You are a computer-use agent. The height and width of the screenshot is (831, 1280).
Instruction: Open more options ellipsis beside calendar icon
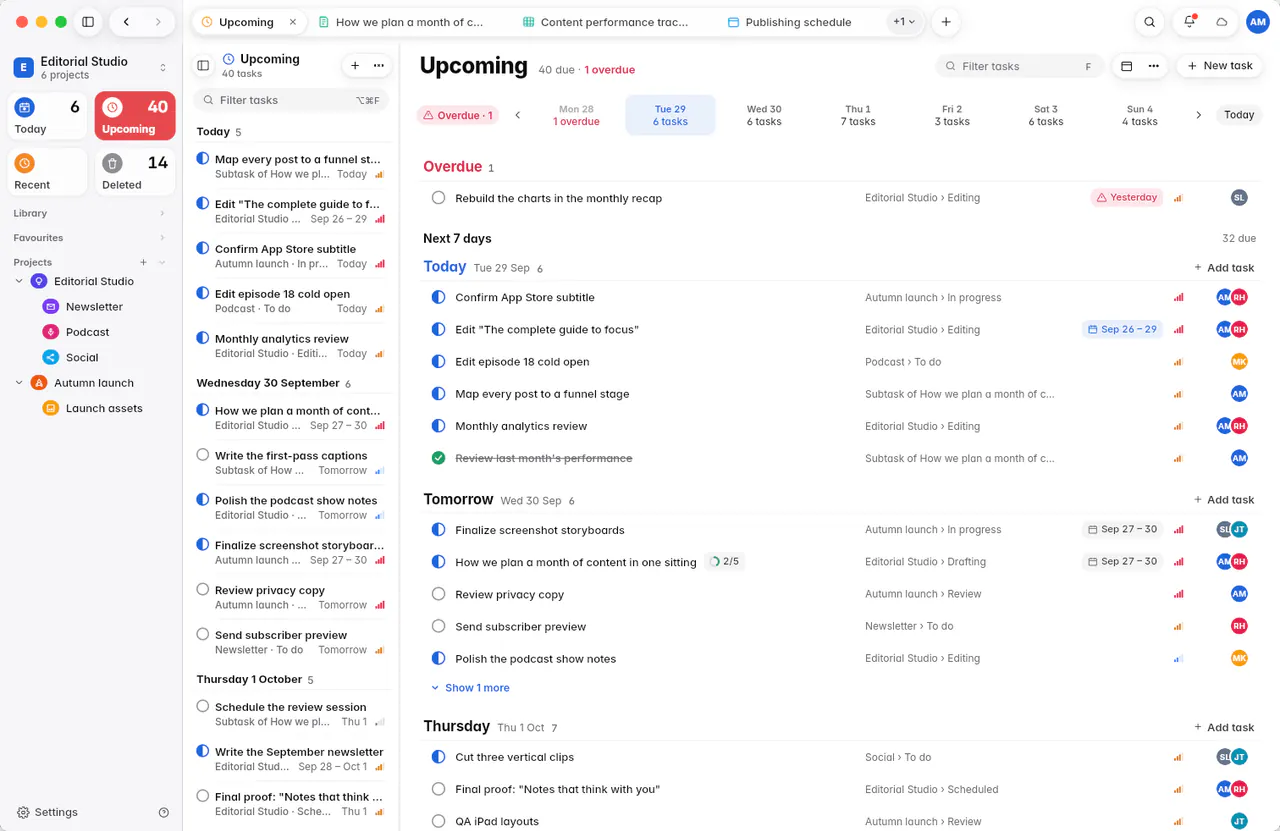pos(1153,66)
